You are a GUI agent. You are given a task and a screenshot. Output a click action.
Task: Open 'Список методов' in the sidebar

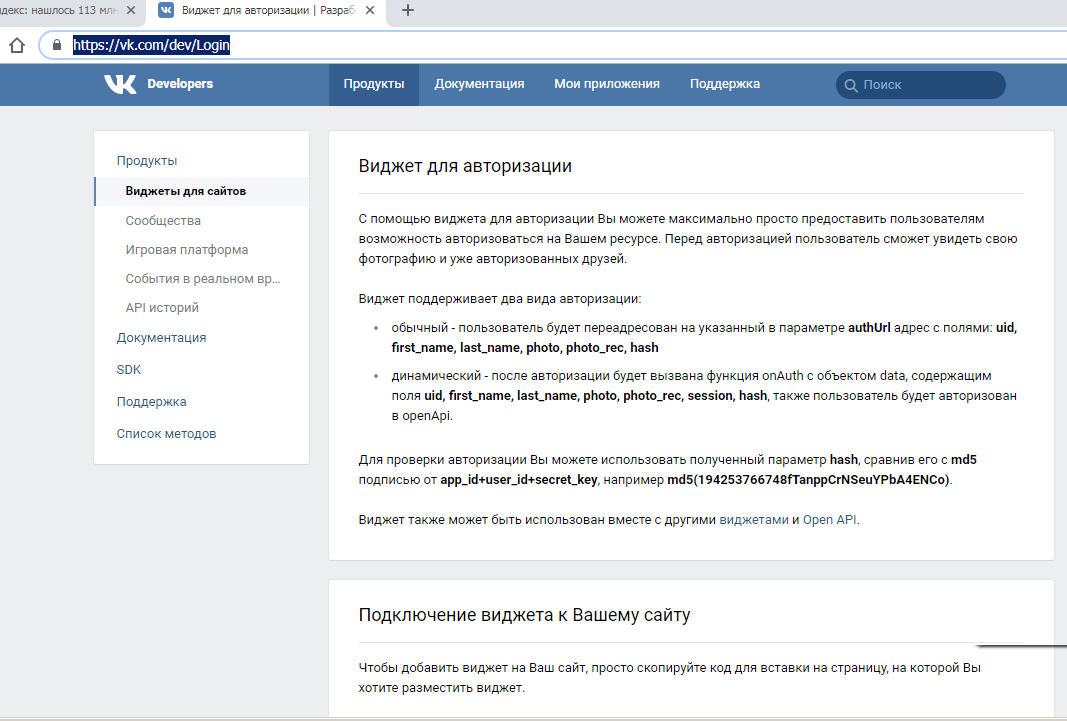click(166, 433)
